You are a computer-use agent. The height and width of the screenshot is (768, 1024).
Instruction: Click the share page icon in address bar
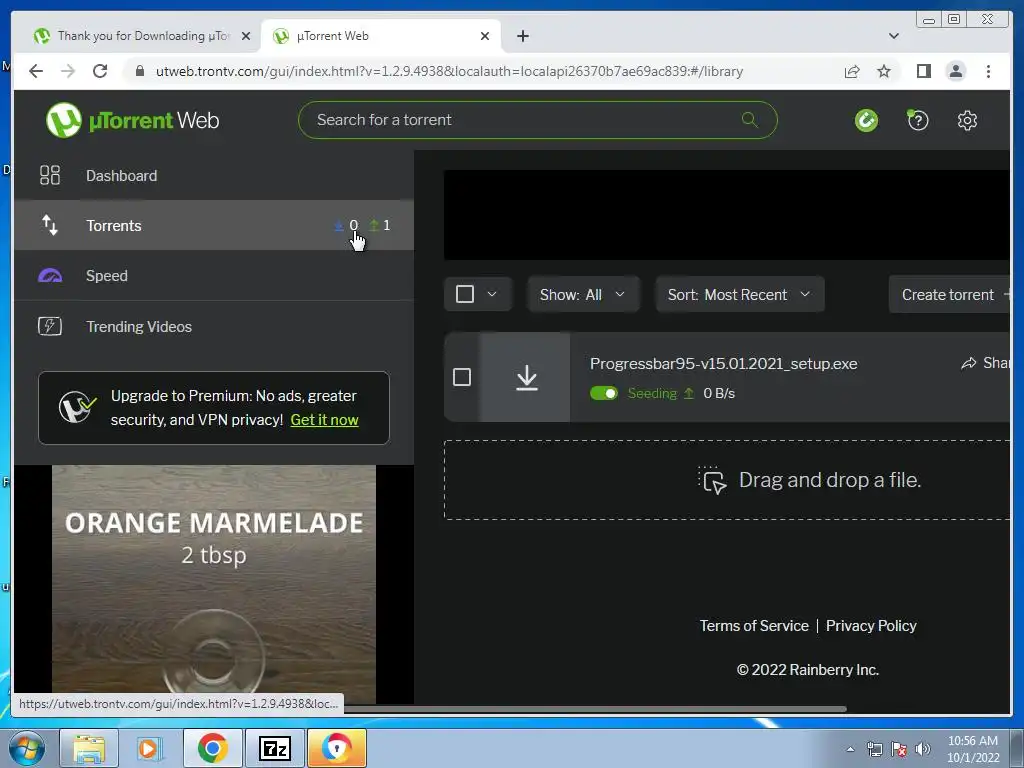(852, 71)
